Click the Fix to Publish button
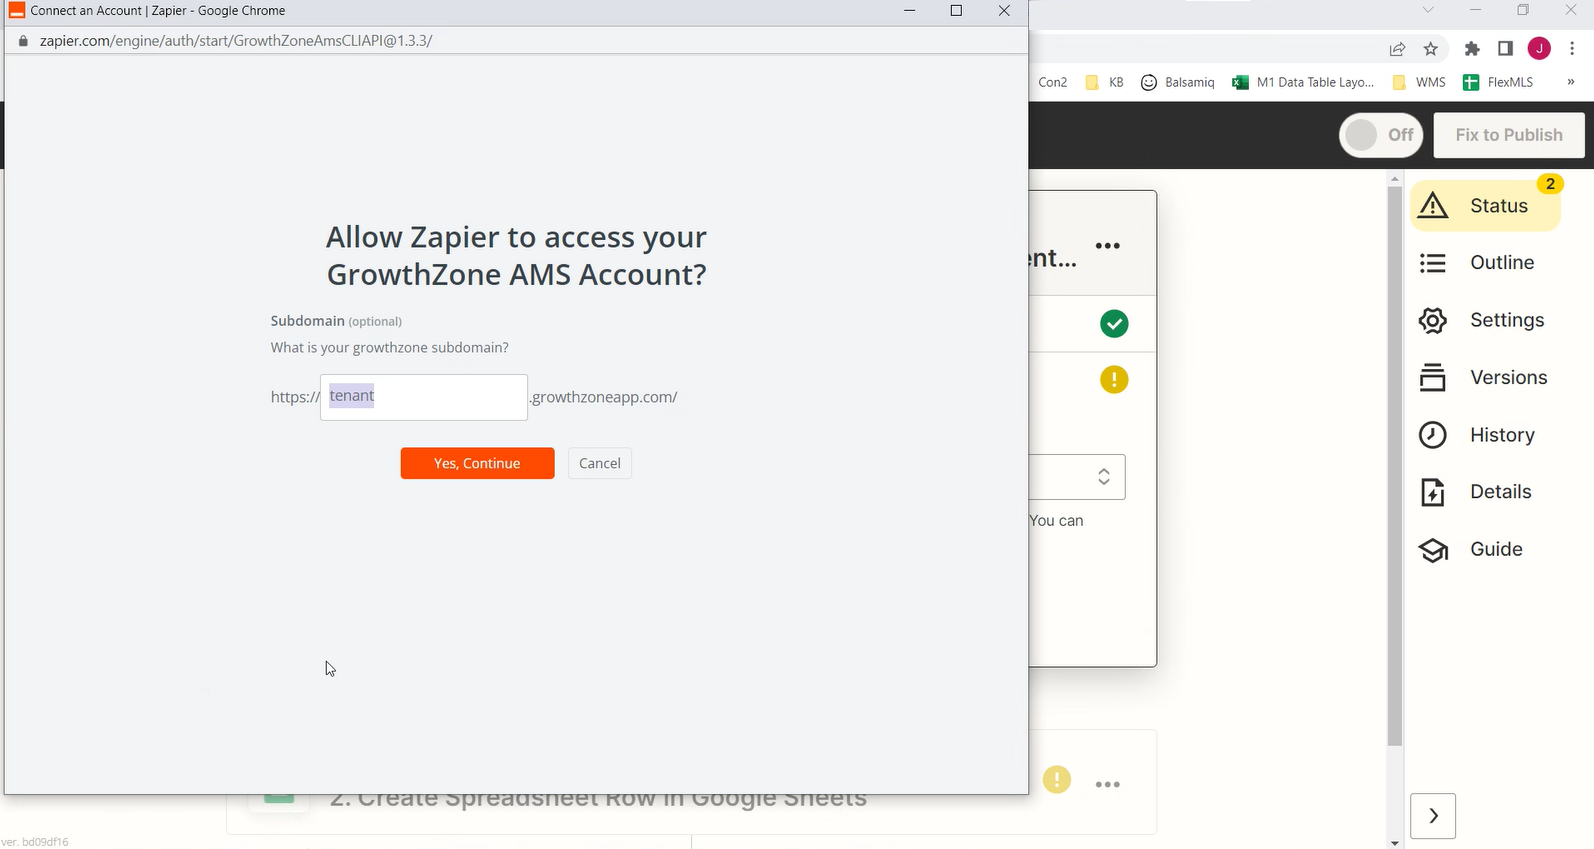The width and height of the screenshot is (1594, 849). point(1509,134)
